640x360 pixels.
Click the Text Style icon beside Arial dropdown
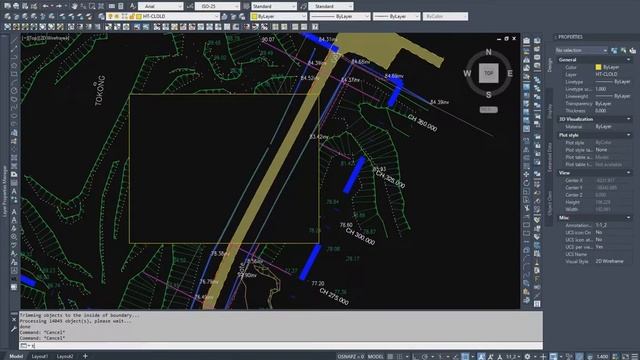pos(133,6)
